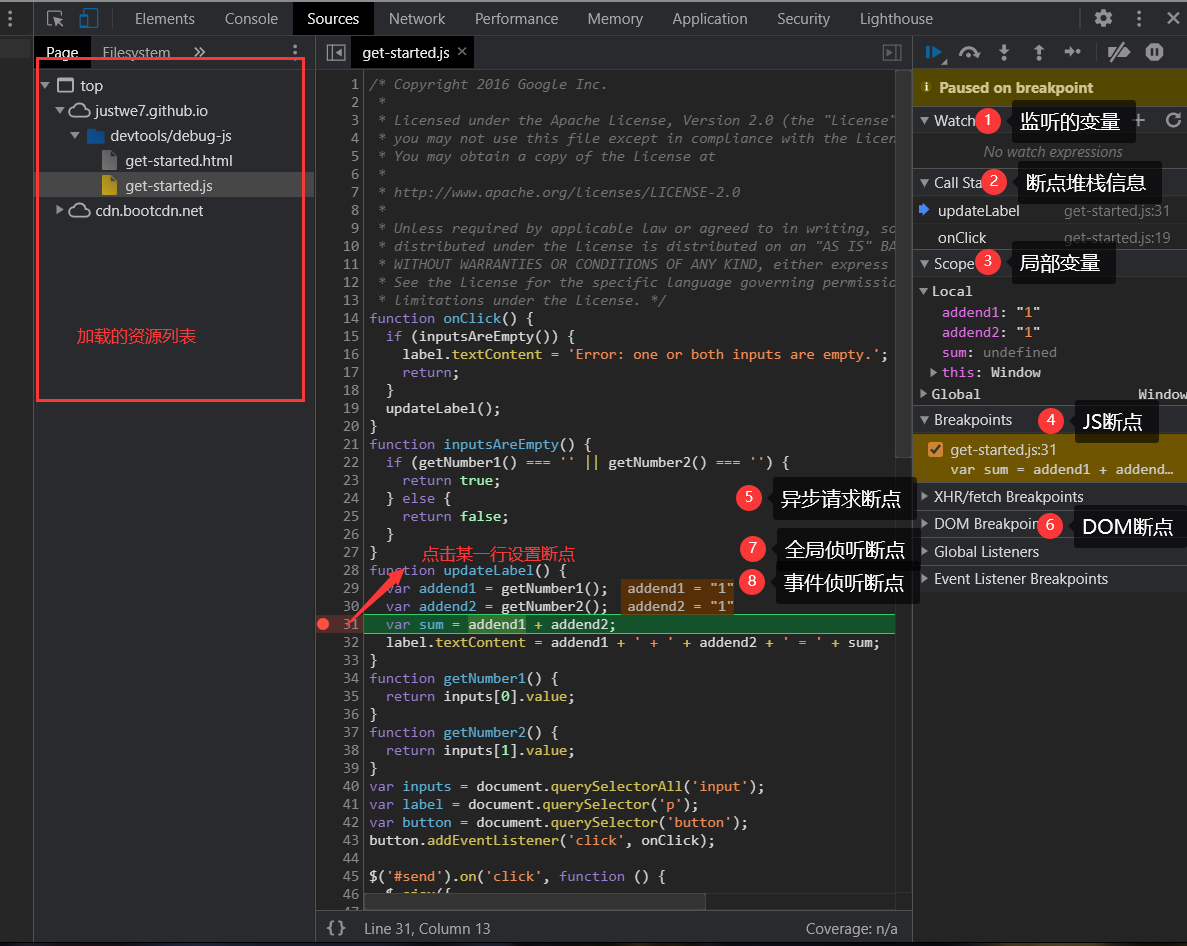
Task: Select get-started.js in the file tree
Action: [x=169, y=185]
